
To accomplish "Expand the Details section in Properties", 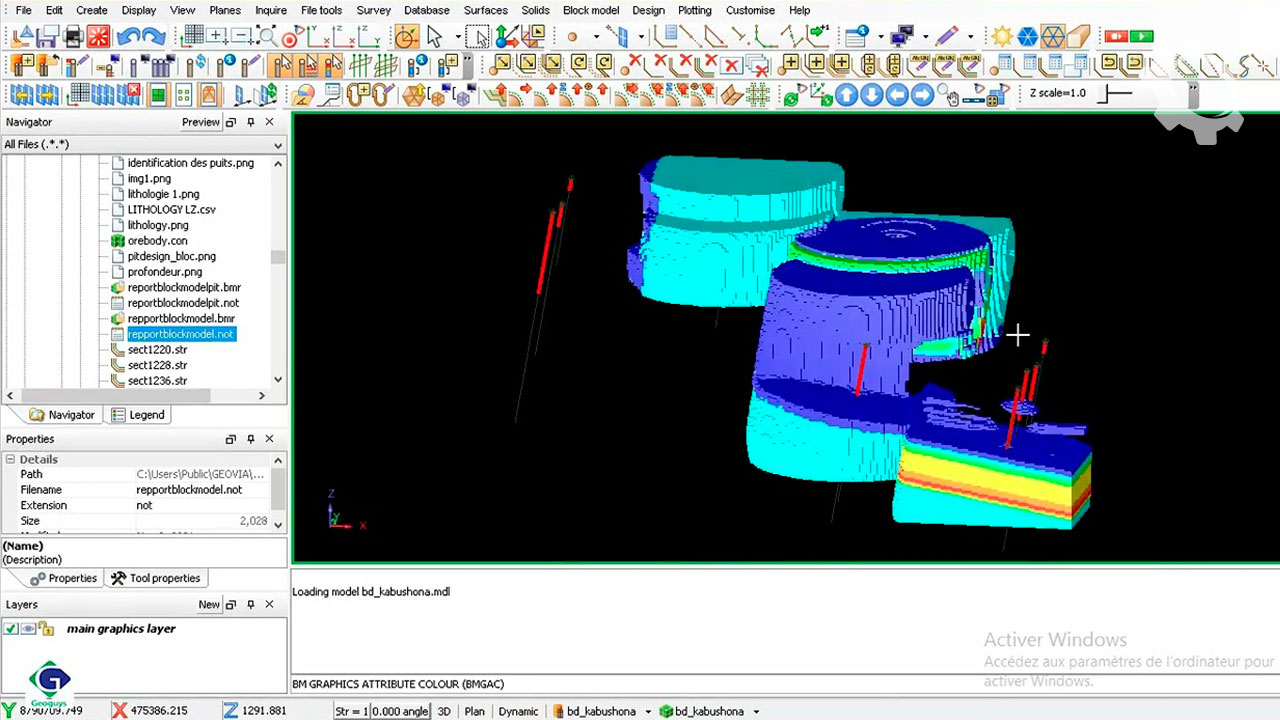I will [x=10, y=459].
